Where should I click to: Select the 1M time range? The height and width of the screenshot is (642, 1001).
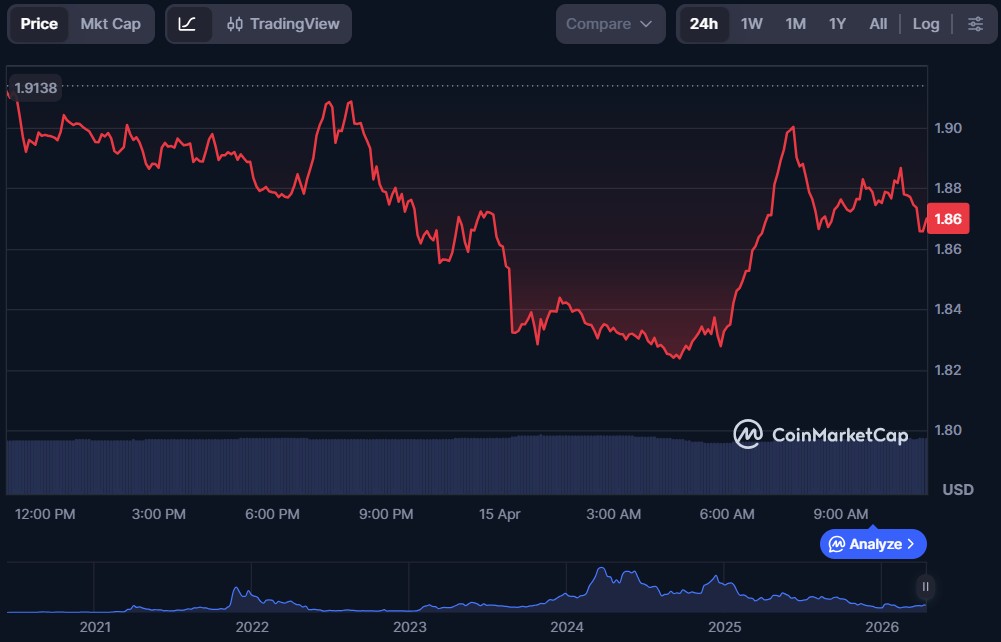(x=795, y=24)
